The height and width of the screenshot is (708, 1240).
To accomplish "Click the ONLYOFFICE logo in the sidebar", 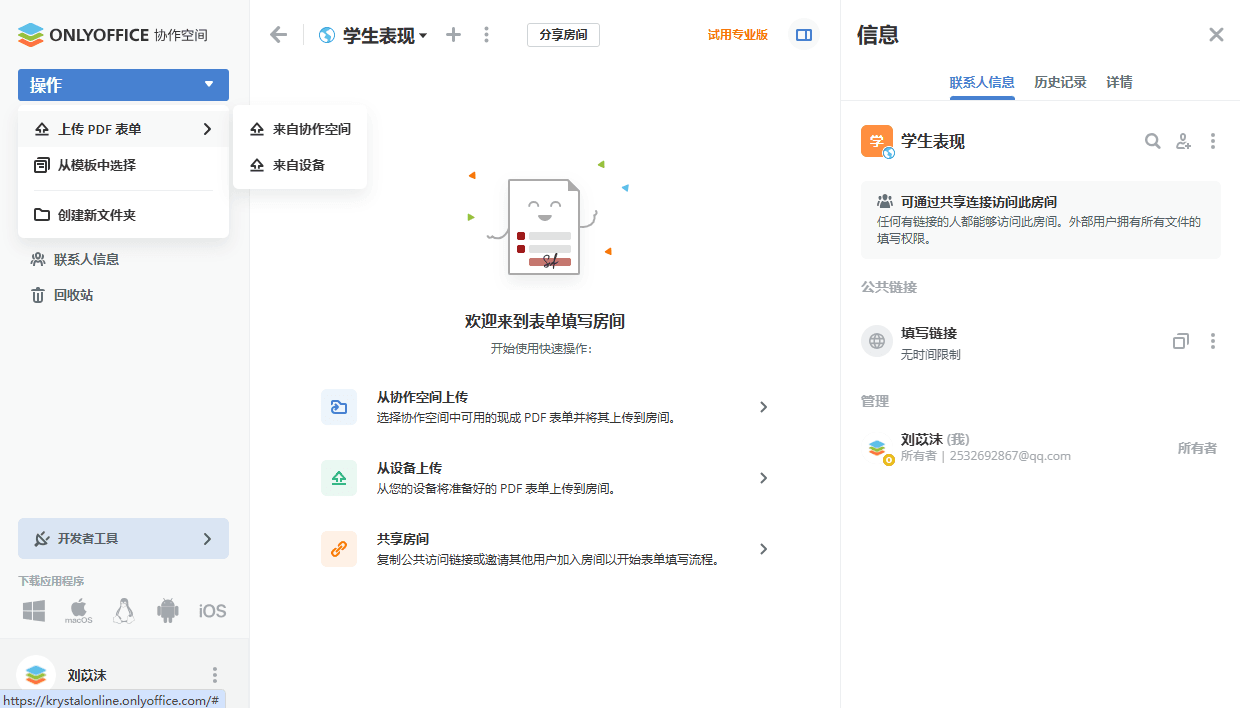I will coord(113,35).
